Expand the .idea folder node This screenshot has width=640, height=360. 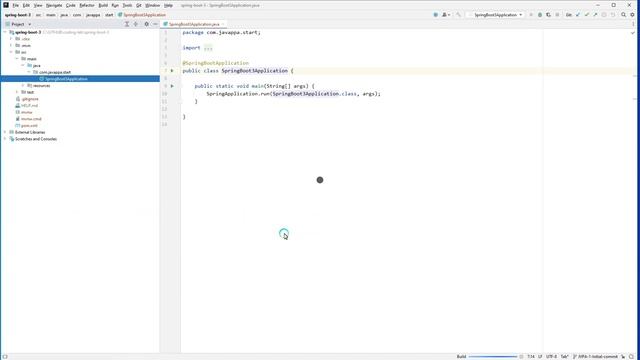pyautogui.click(x=11, y=39)
